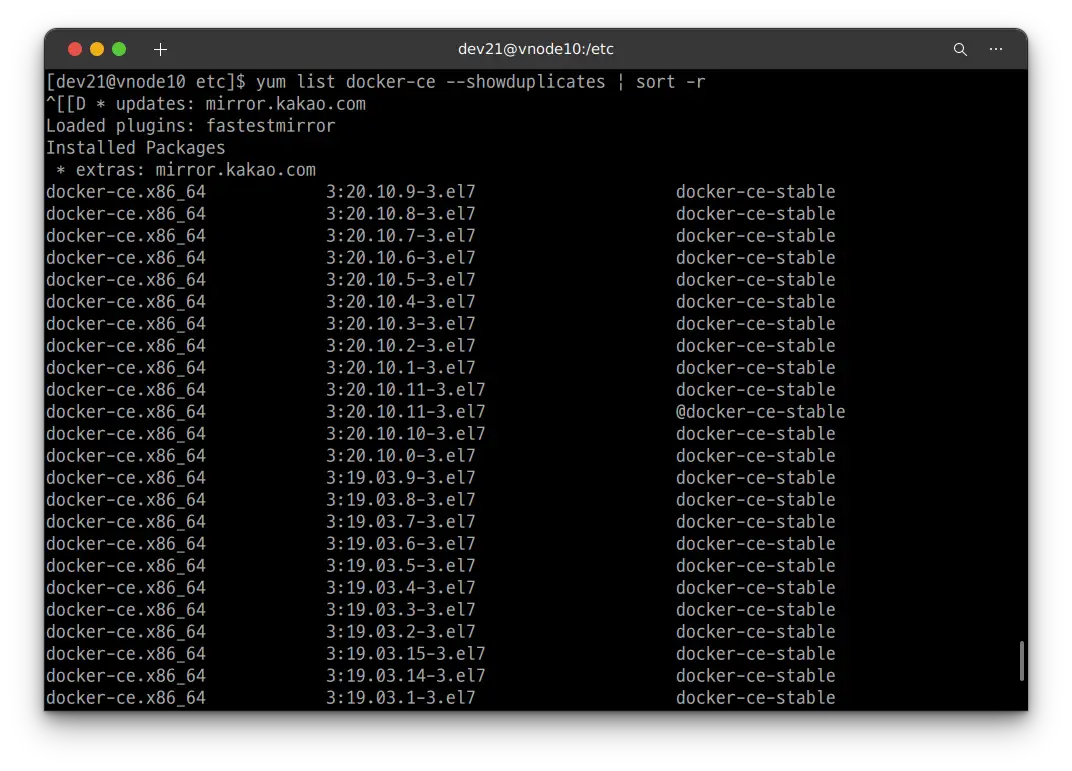
Task: Open a new tab with the plus icon
Action: pyautogui.click(x=160, y=49)
